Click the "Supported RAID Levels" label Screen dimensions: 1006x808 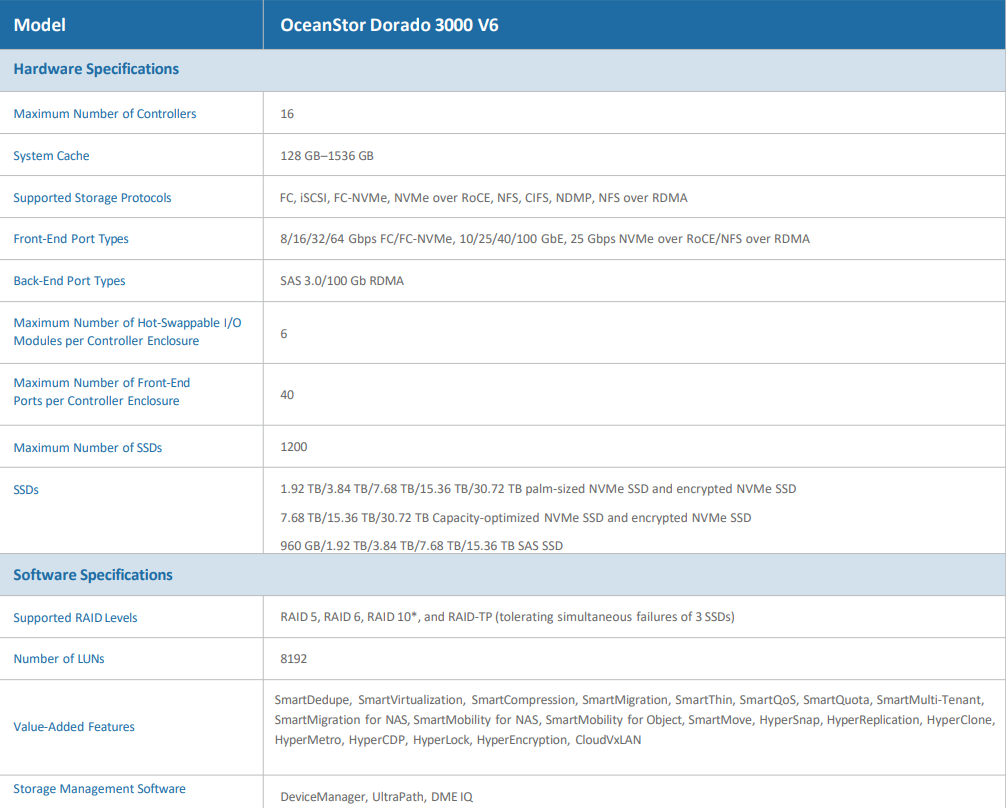click(x=75, y=617)
